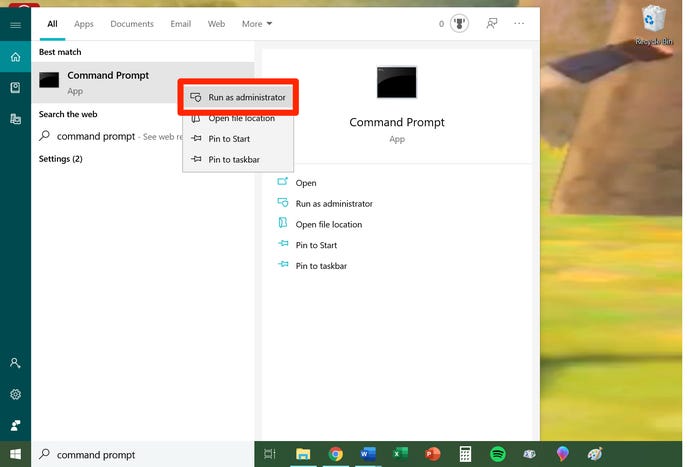Open Calculator from the taskbar
The image size is (700, 467).
(465, 454)
